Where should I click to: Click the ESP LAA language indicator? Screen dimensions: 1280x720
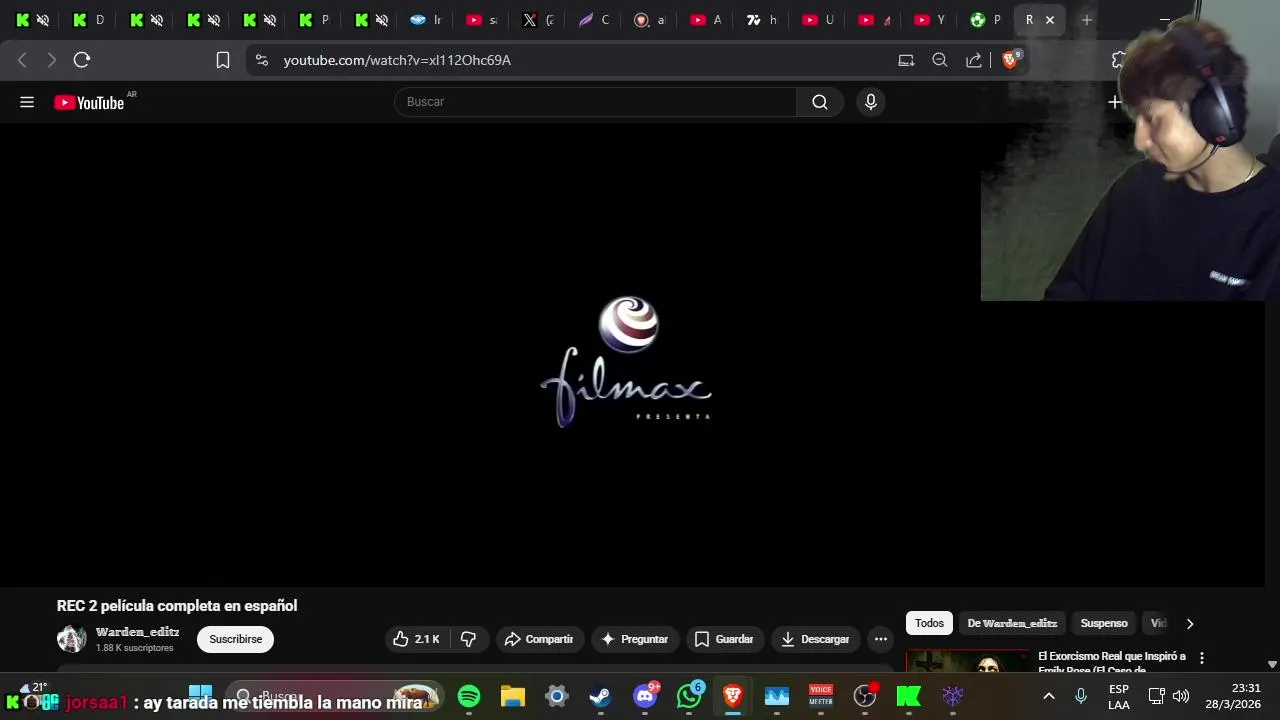1119,697
